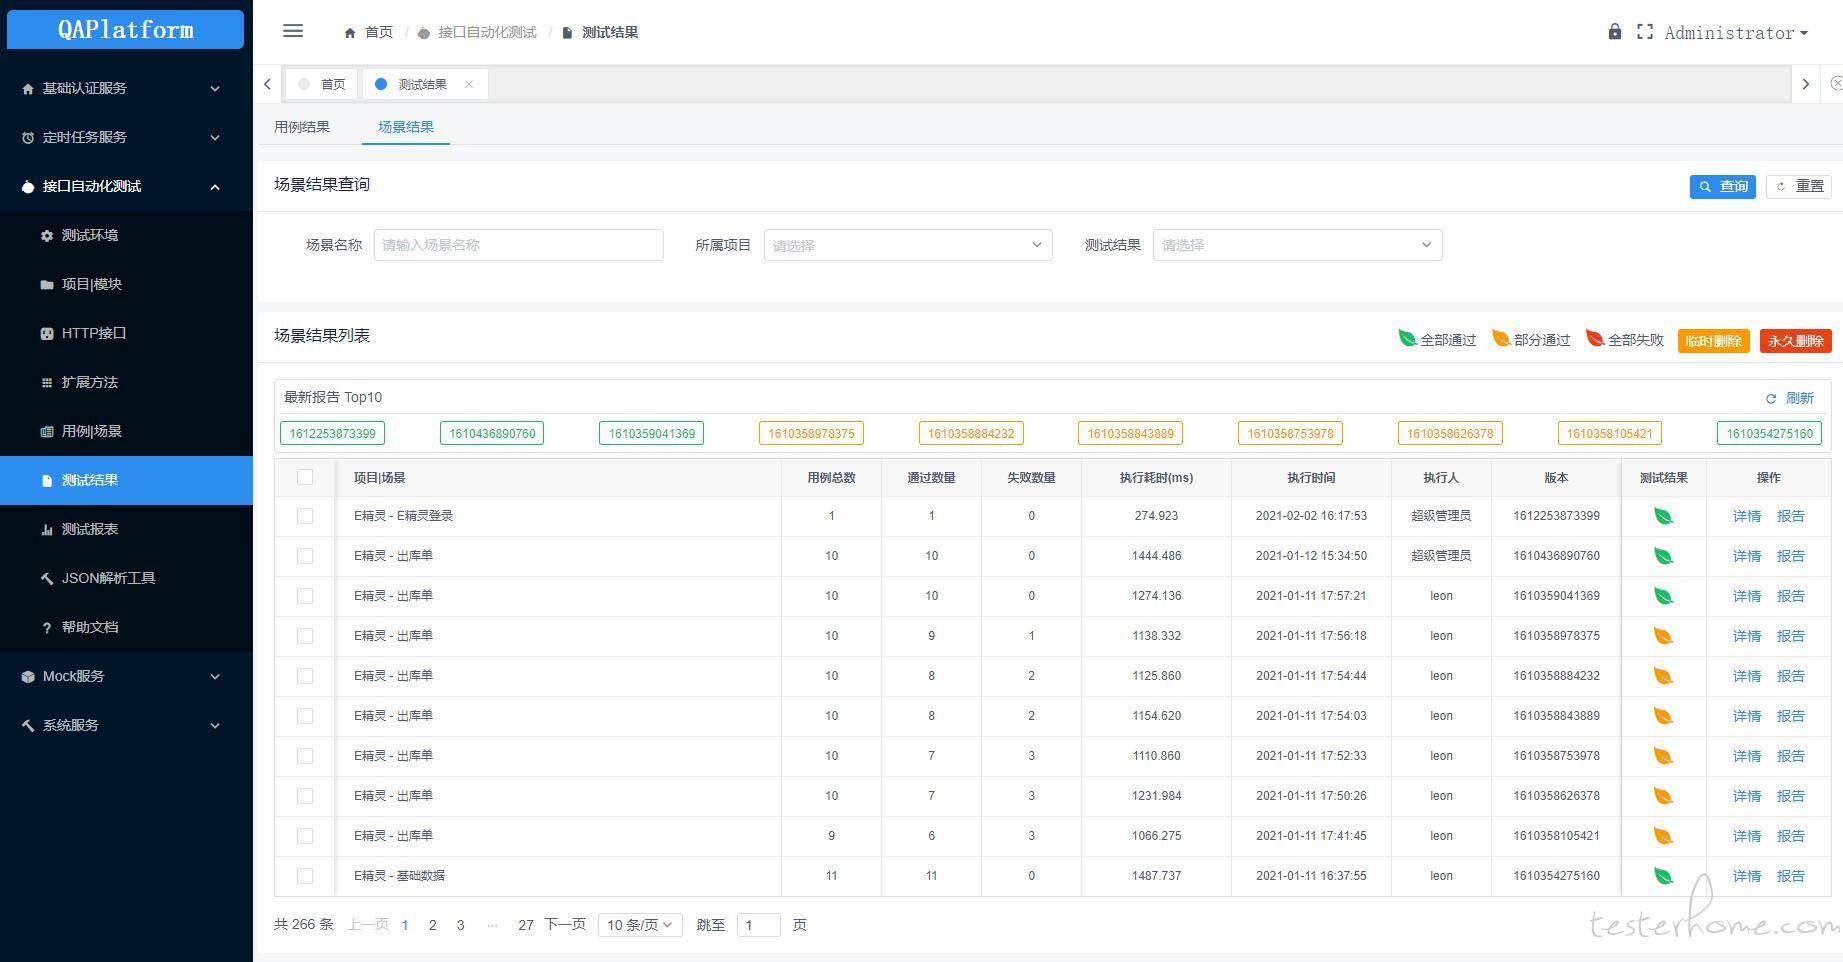Expand 系统服务 sidebar menu
This screenshot has height=962, width=1843.
126,725
